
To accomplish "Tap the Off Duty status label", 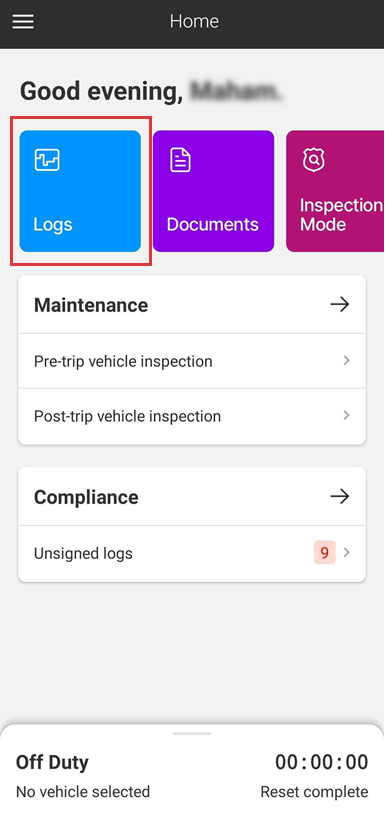I will [x=53, y=762].
